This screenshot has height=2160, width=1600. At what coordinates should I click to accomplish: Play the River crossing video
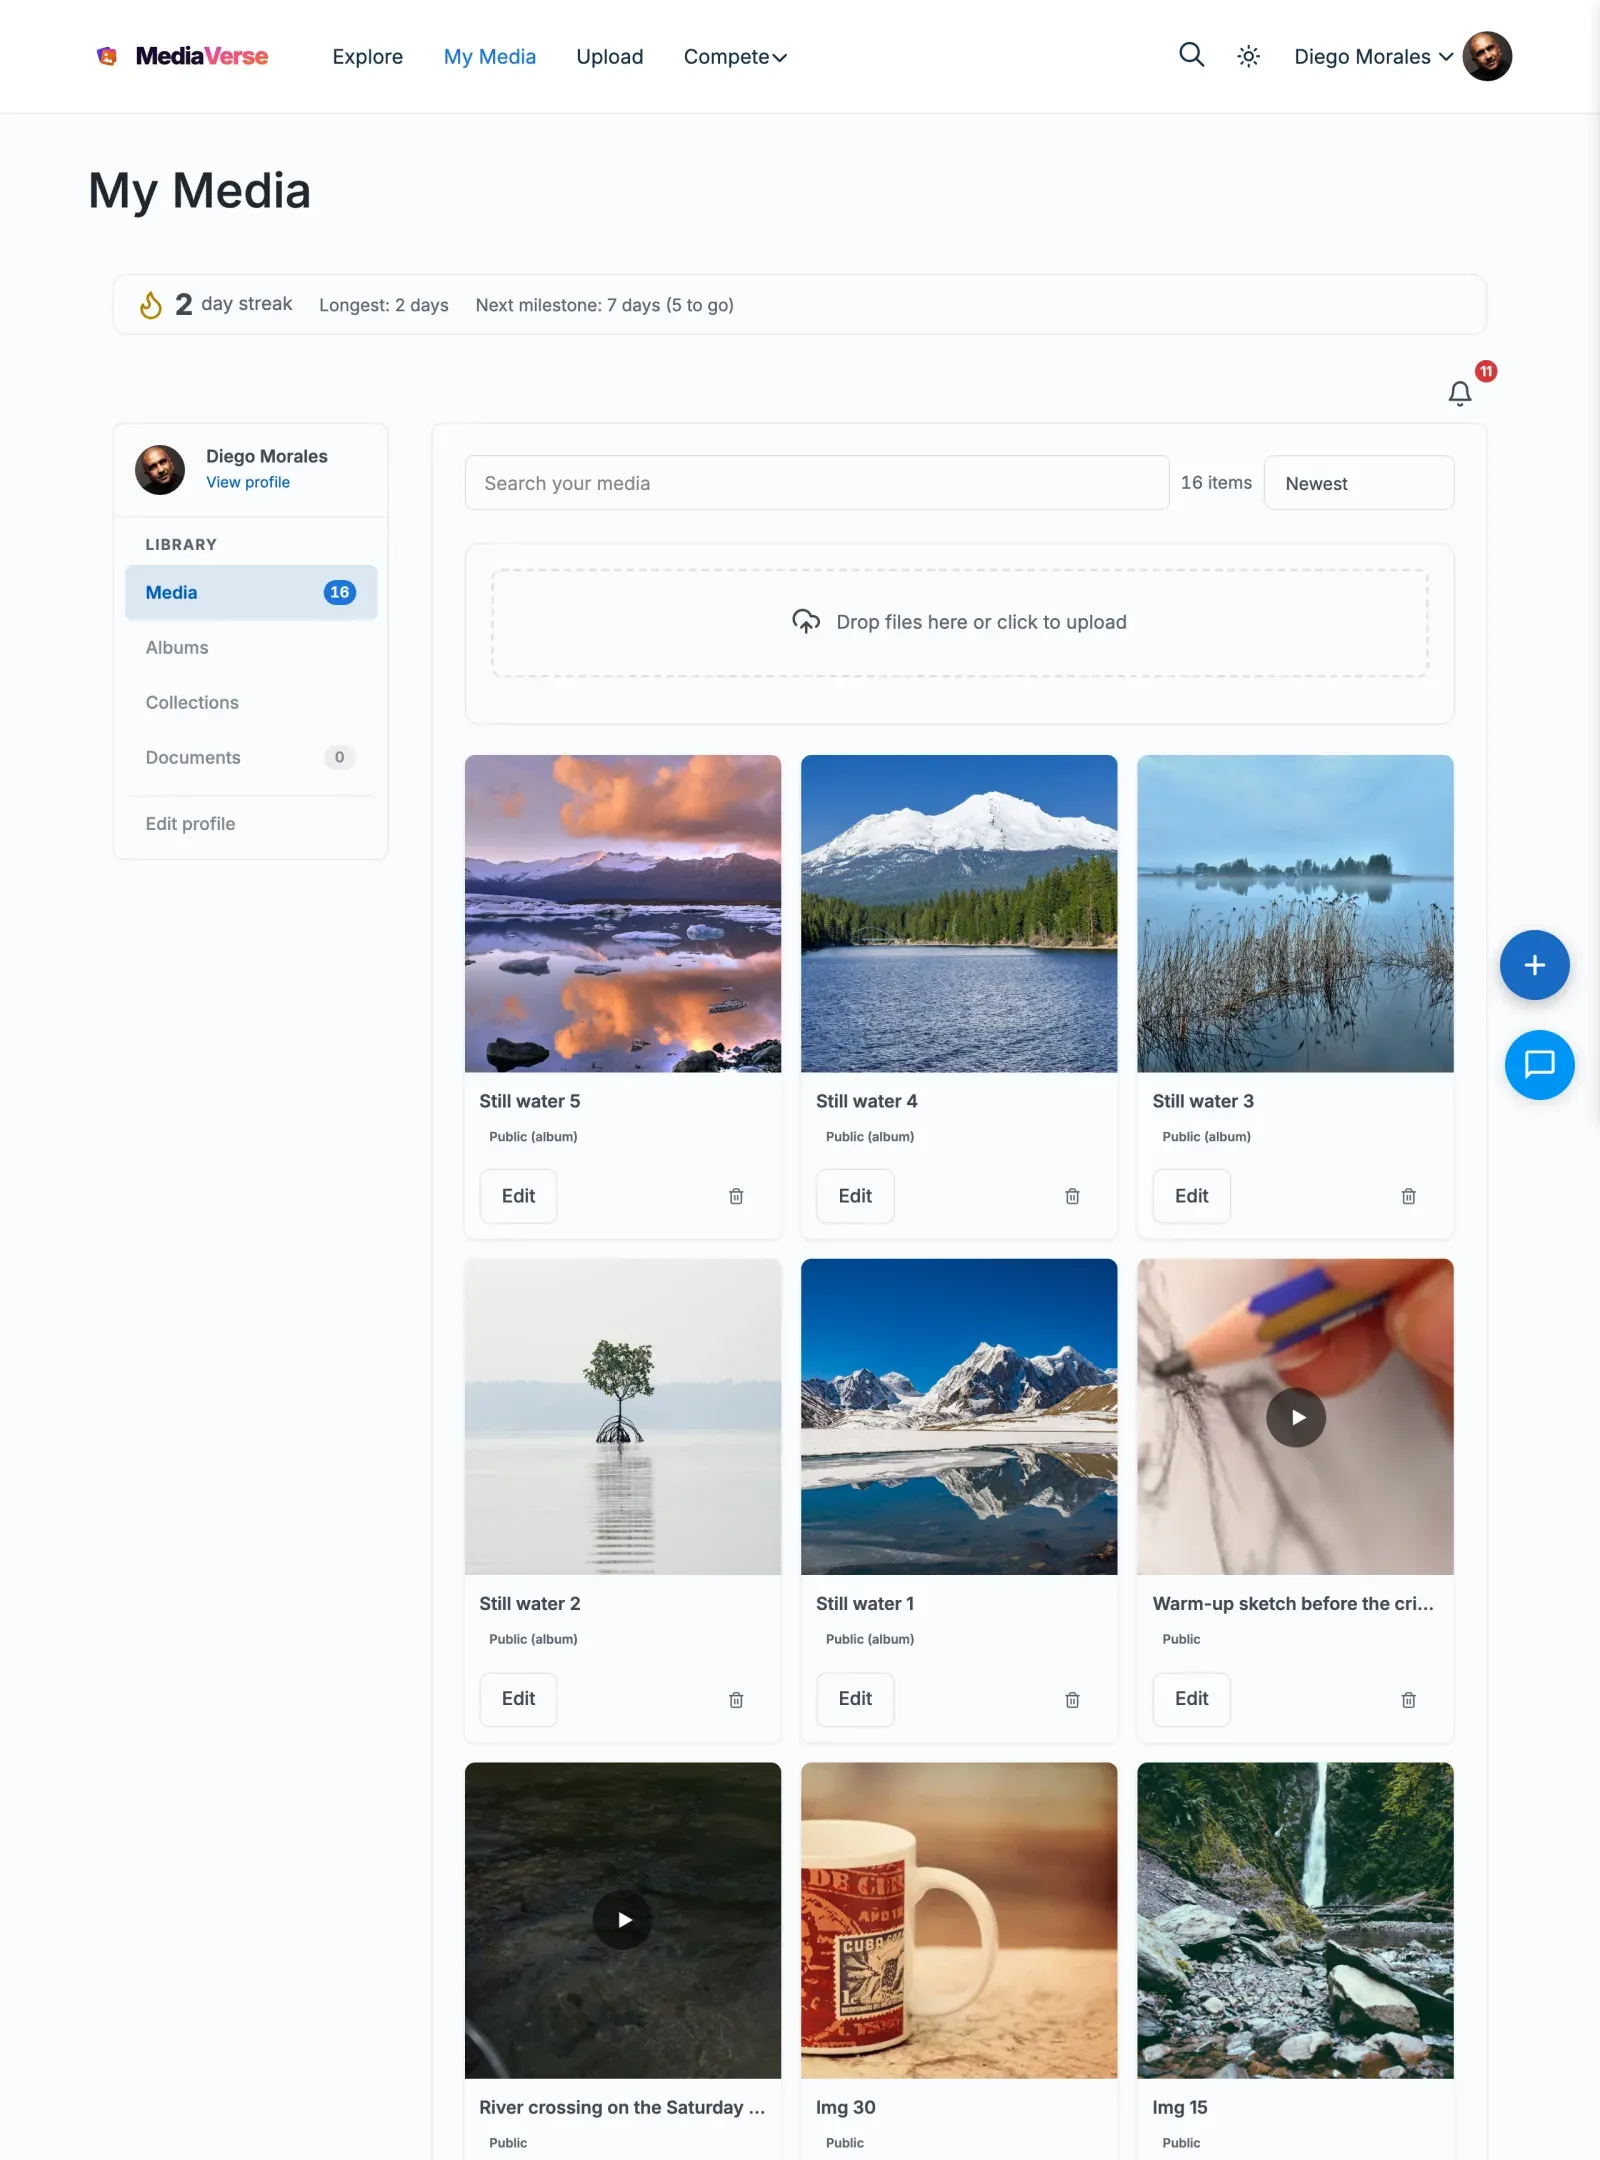pyautogui.click(x=623, y=1920)
